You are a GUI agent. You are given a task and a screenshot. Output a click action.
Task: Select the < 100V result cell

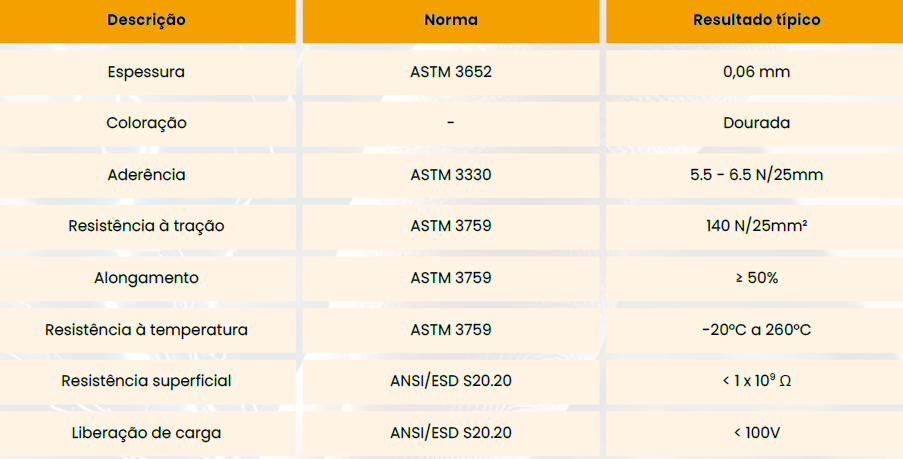coord(756,433)
